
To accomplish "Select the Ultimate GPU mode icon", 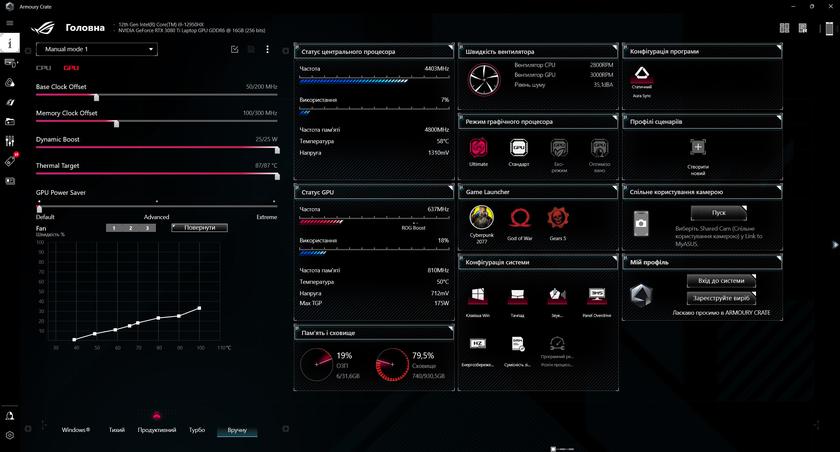I will pyautogui.click(x=478, y=149).
